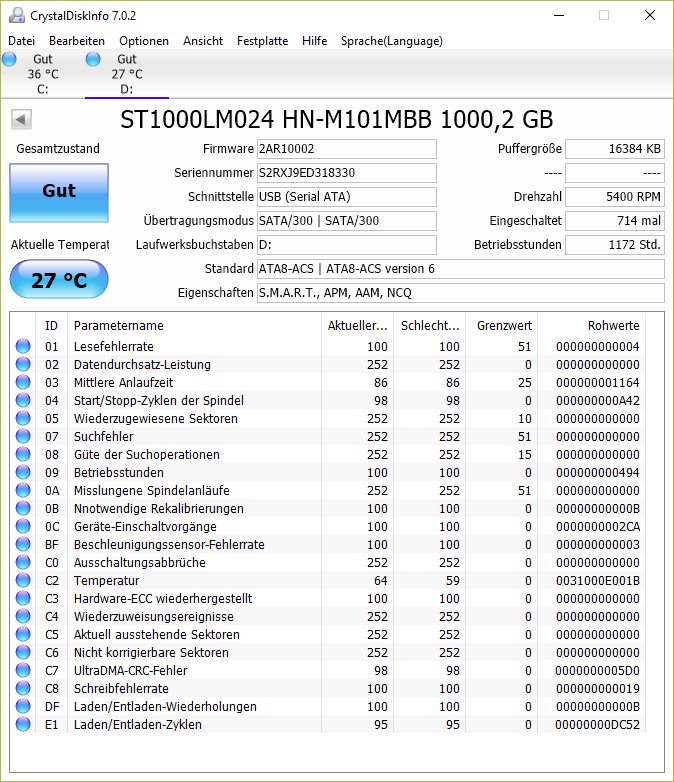Click the Eingeschaltet value 714 mal
Screen dimensions: 674x782
click(x=615, y=220)
